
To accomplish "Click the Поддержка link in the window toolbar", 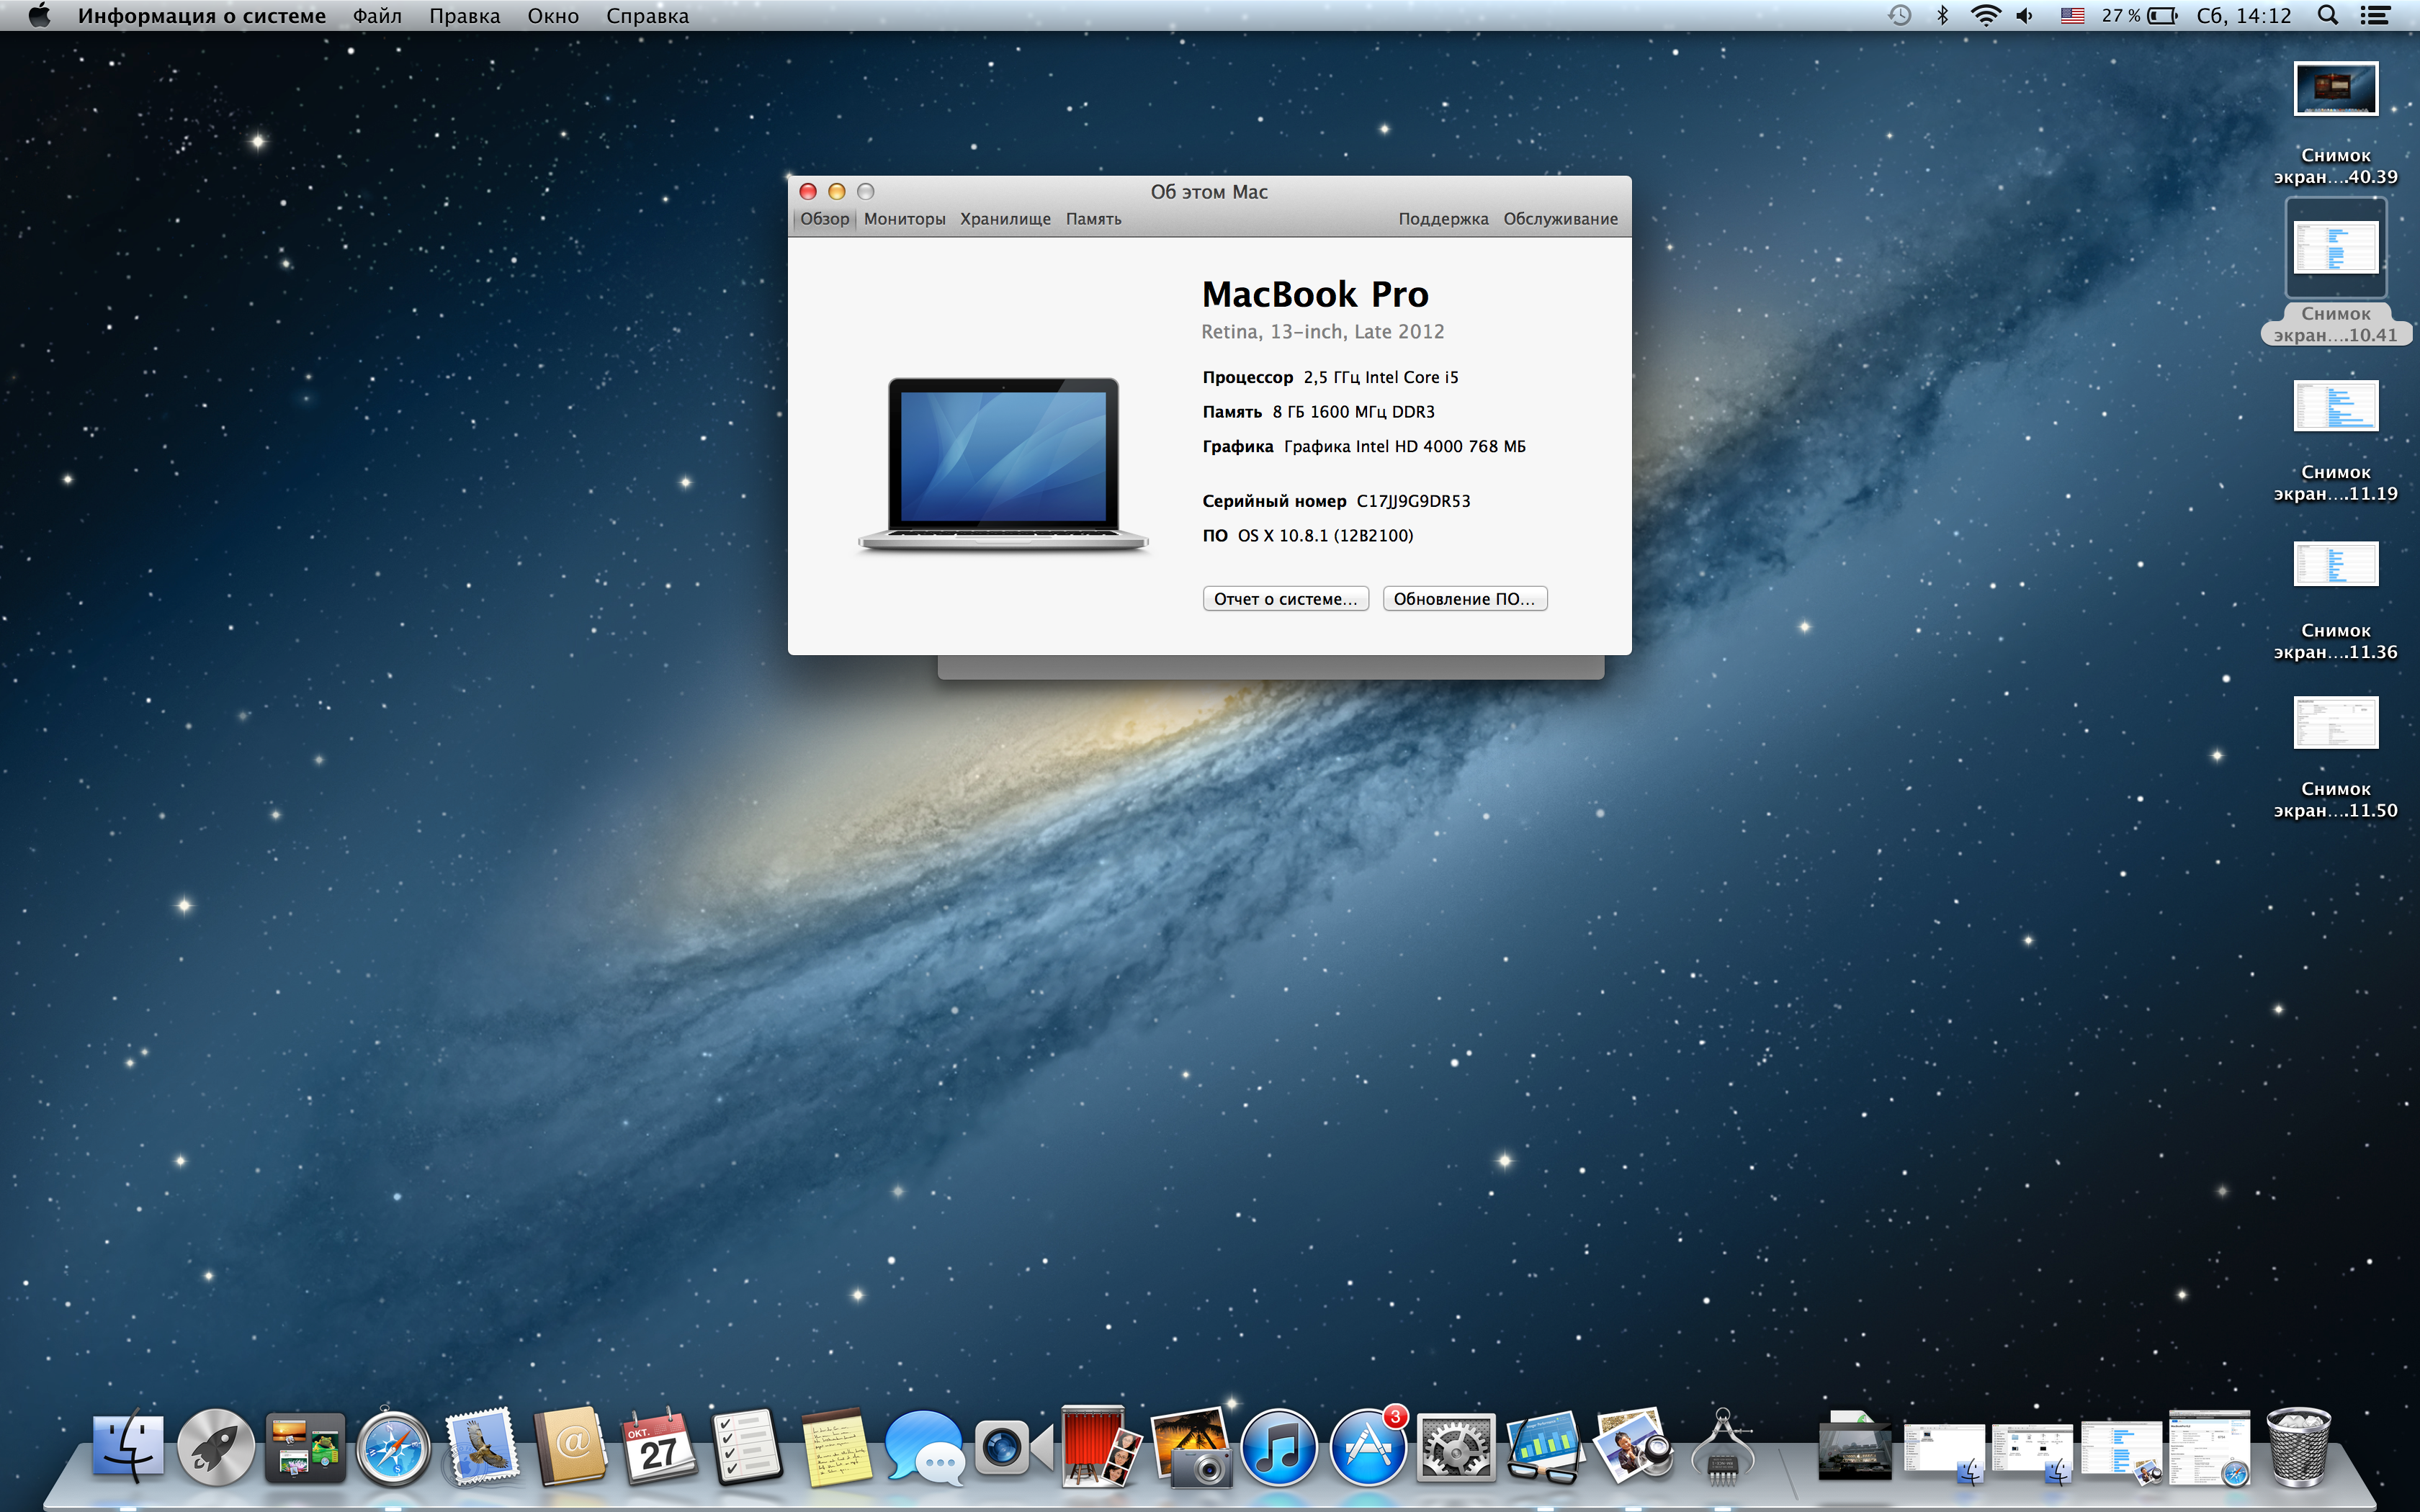I will tap(1443, 219).
